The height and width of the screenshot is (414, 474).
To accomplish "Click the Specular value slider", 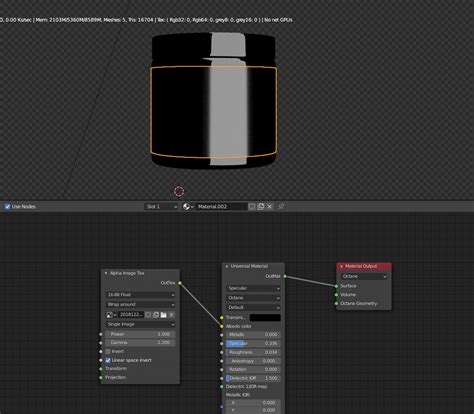I will pos(253,343).
